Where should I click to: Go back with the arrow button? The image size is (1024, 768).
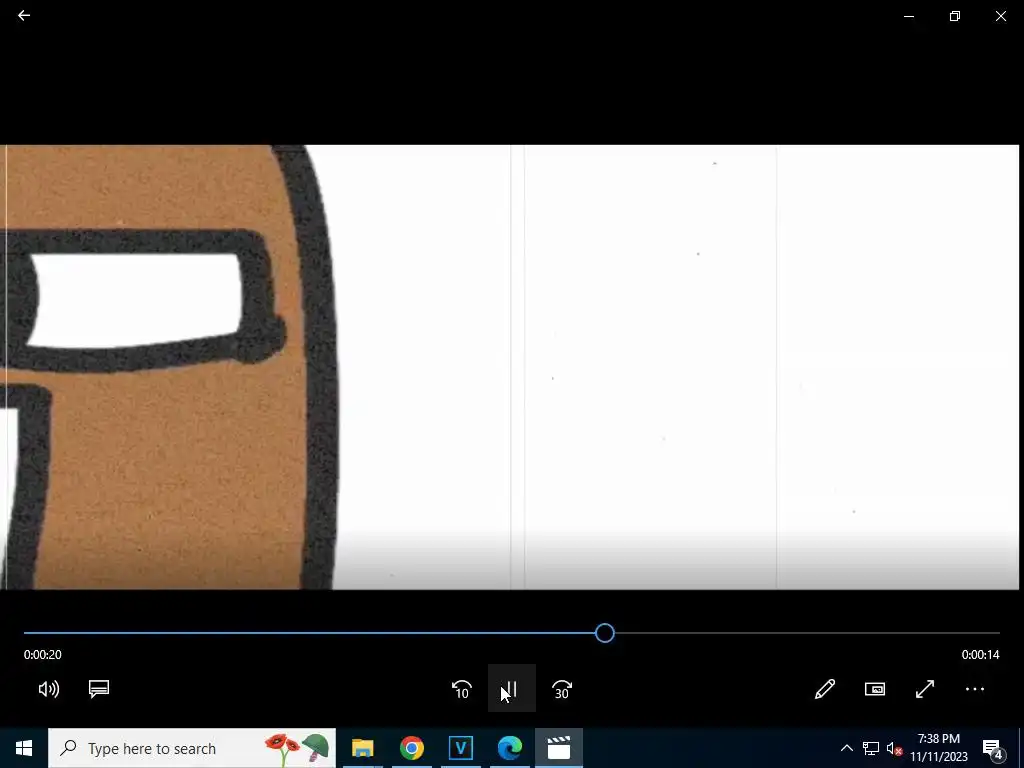click(24, 15)
